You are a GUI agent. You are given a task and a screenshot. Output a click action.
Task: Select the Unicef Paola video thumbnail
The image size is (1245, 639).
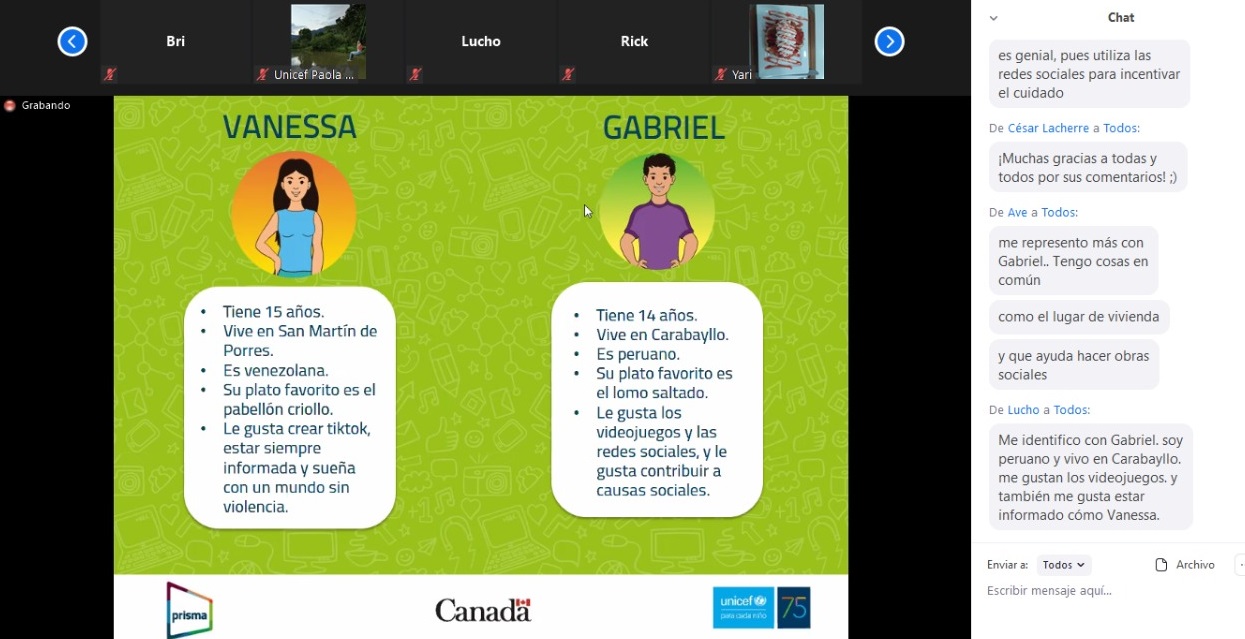click(327, 40)
